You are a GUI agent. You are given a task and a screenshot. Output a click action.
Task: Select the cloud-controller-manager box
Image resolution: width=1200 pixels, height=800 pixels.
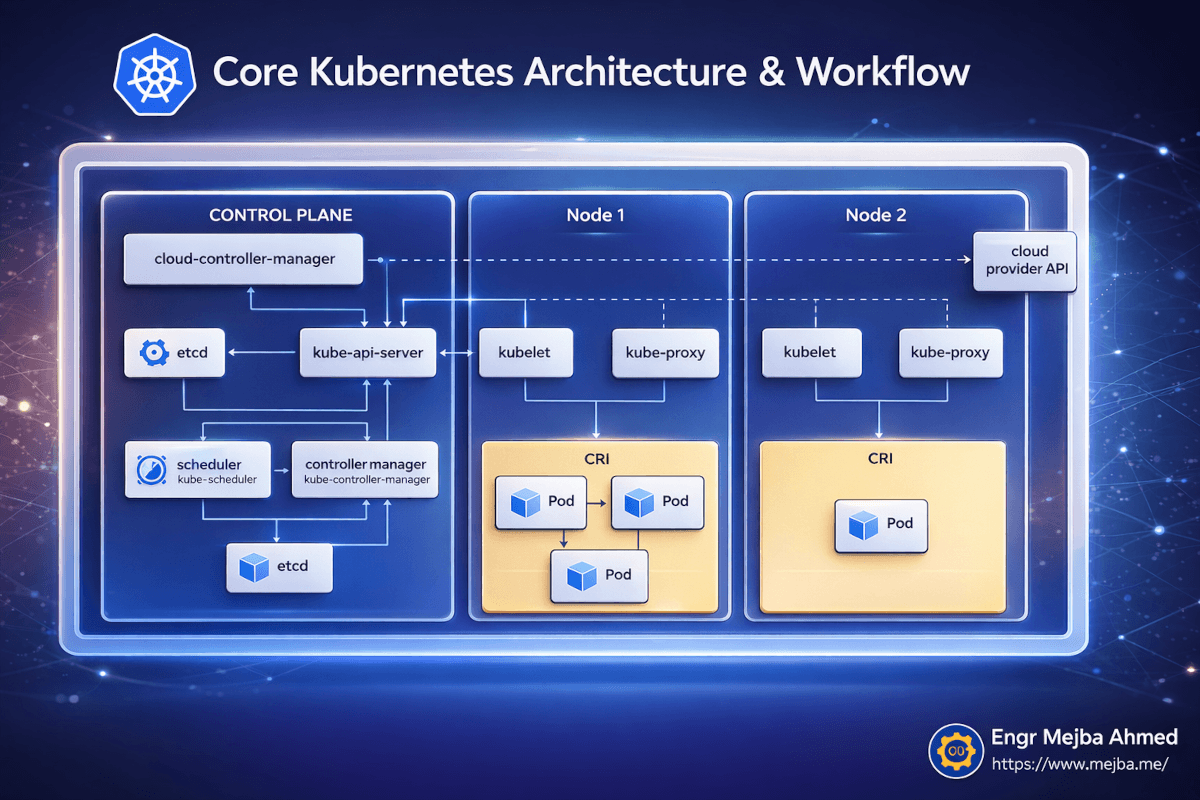coord(244,259)
